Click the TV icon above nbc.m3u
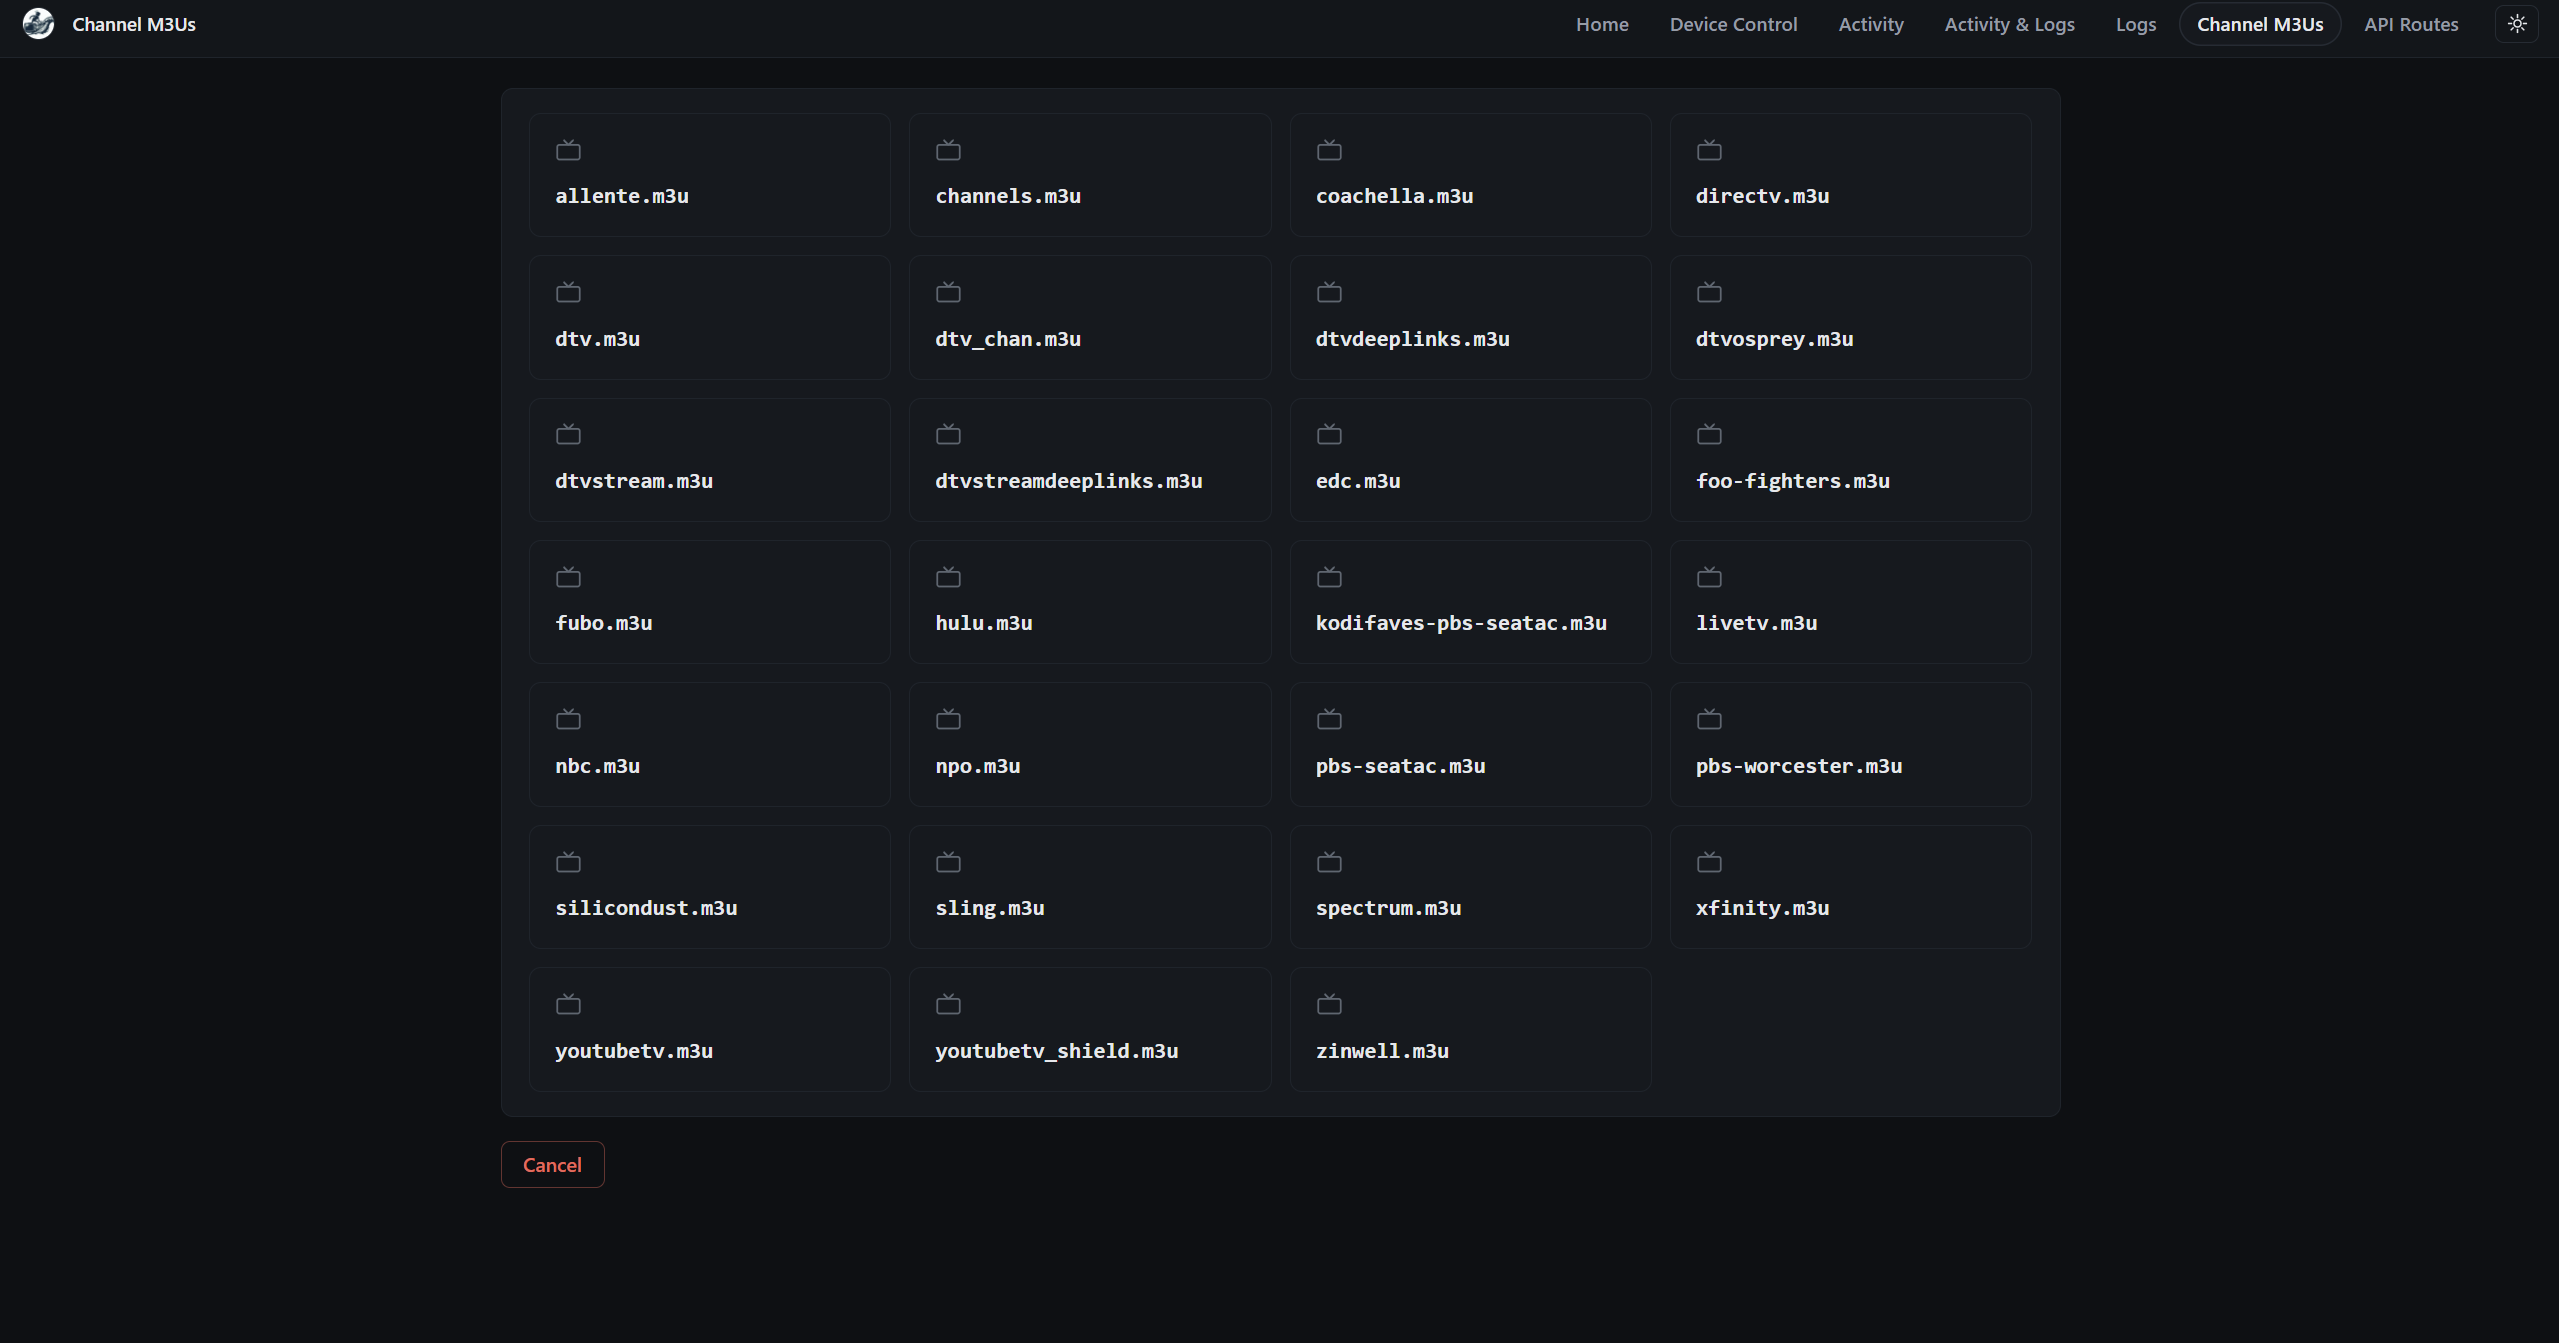Image resolution: width=2559 pixels, height=1343 pixels. coord(568,719)
